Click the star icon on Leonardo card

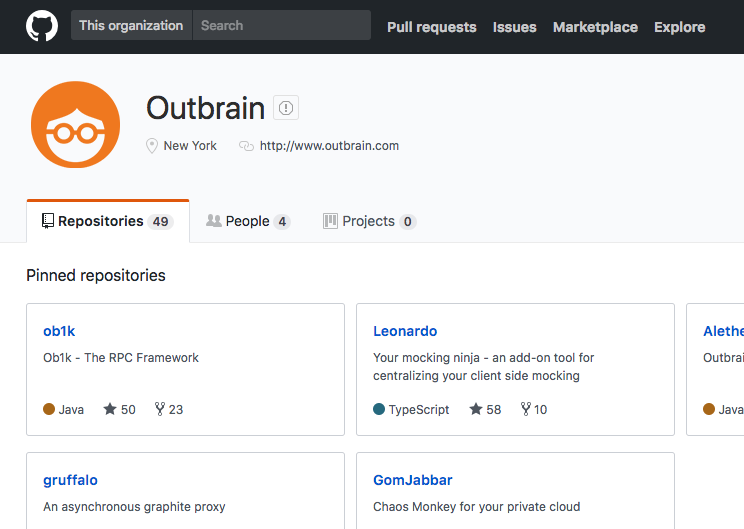point(475,409)
